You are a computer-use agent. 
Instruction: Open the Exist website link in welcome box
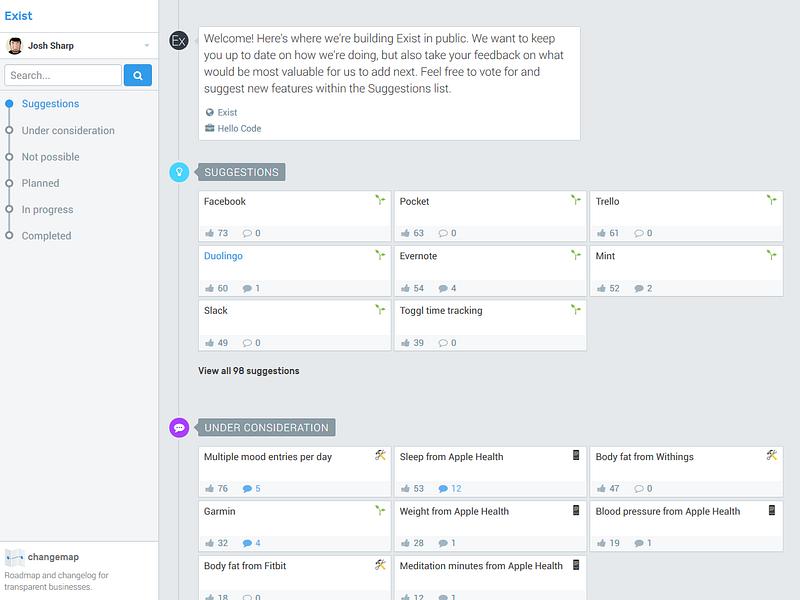click(228, 112)
